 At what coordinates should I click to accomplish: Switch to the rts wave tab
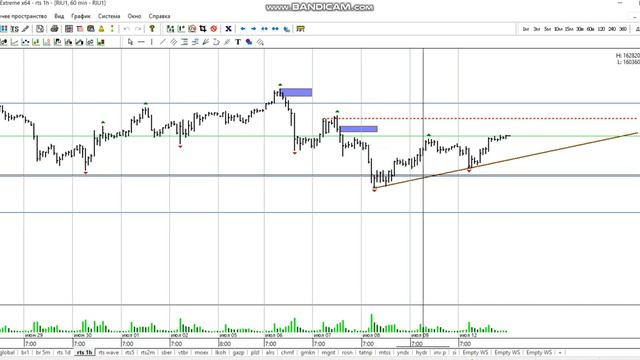click(109, 352)
